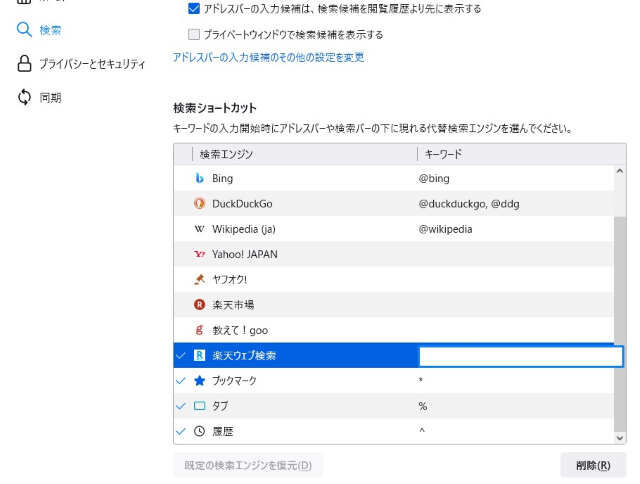The image size is (640, 484).
Task: Click the list scrollbar down arrow
Action: tap(620, 438)
